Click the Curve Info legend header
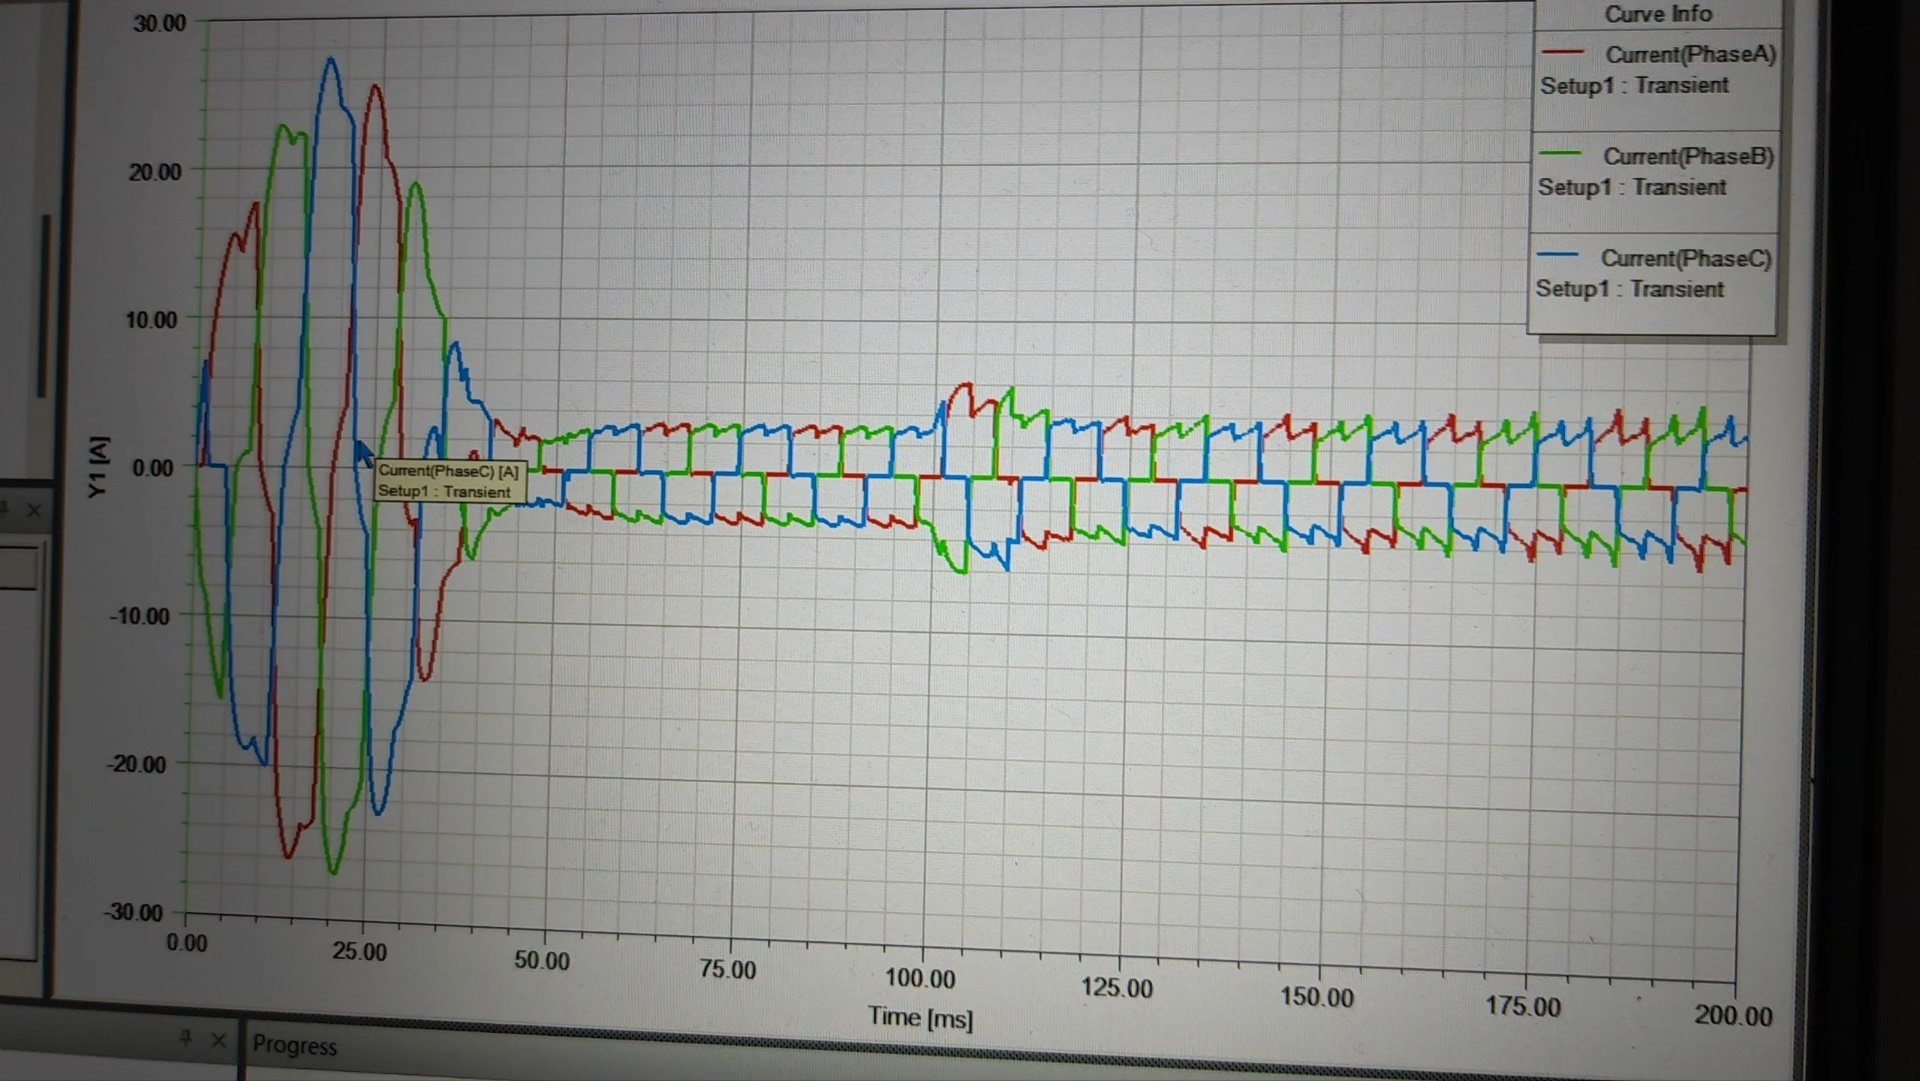Viewport: 1920px width, 1081px height. (x=1658, y=14)
